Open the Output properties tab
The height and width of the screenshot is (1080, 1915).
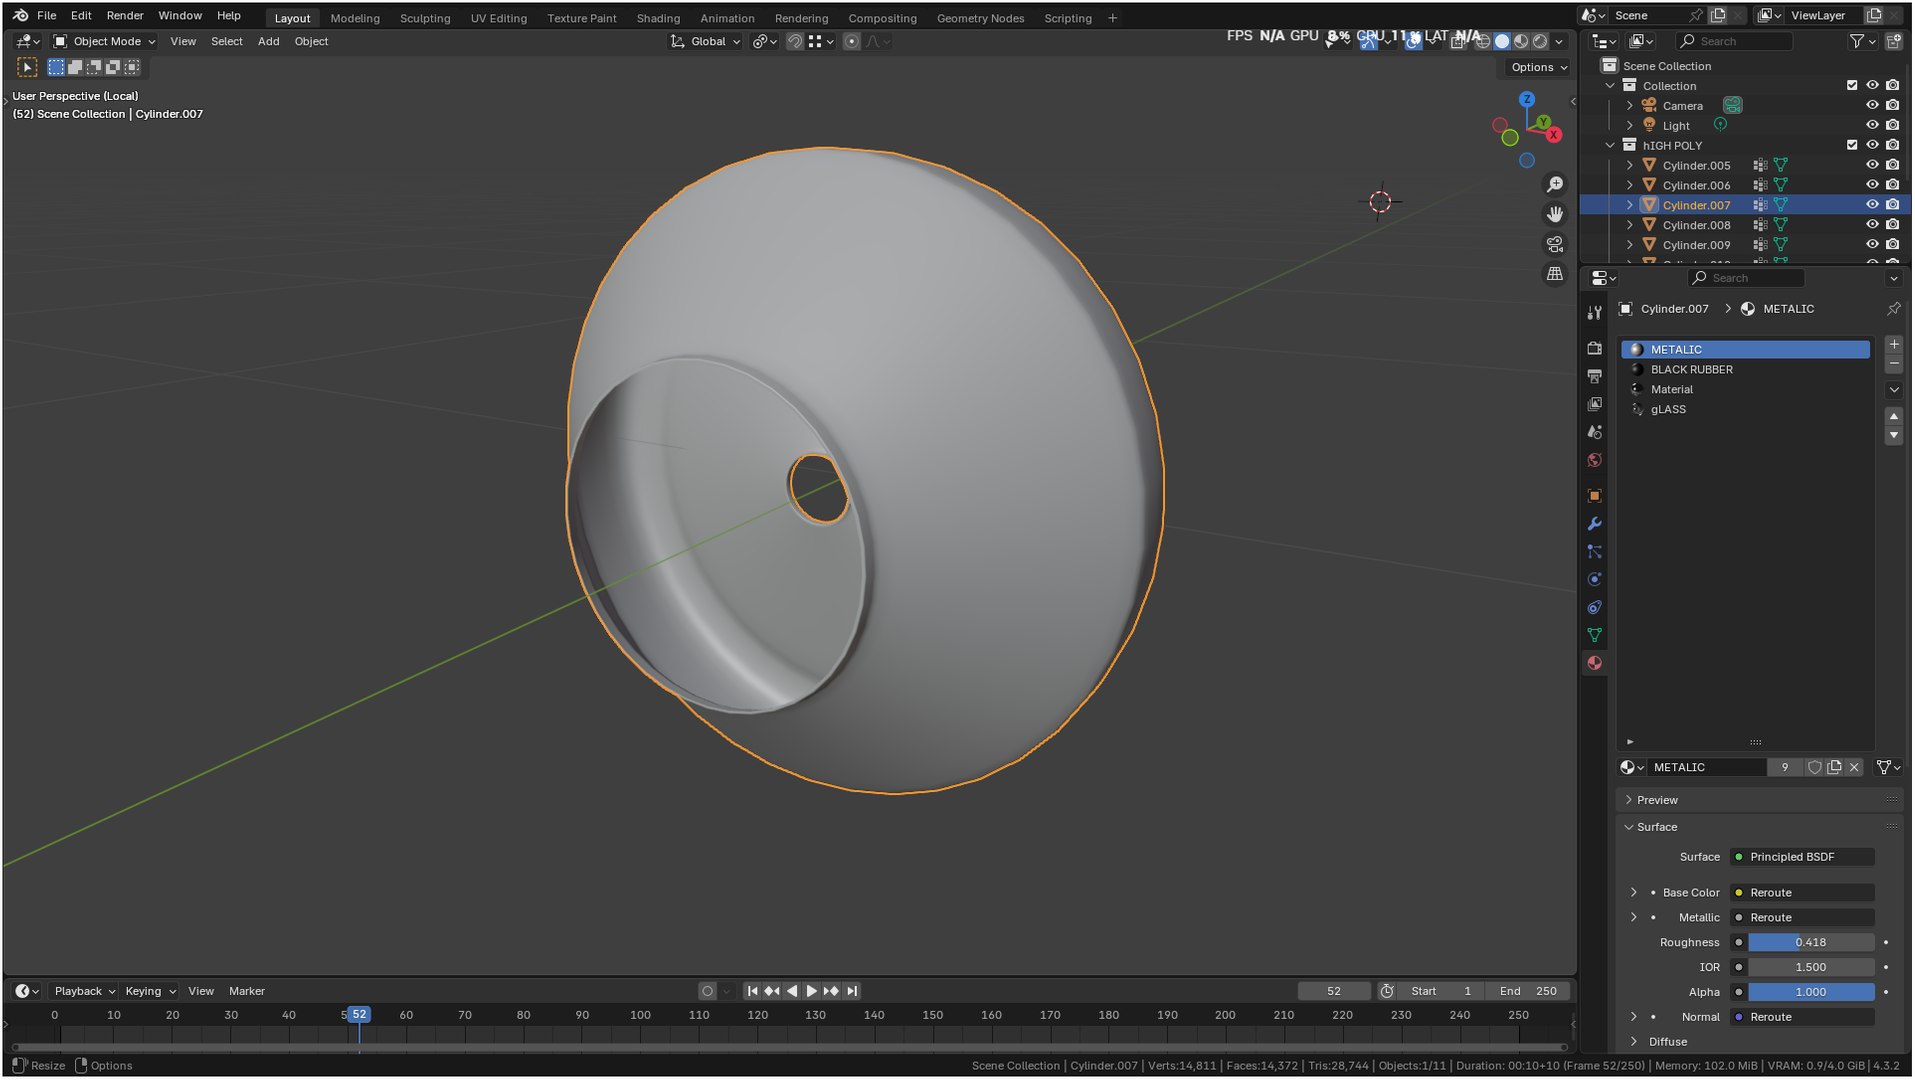[1595, 376]
